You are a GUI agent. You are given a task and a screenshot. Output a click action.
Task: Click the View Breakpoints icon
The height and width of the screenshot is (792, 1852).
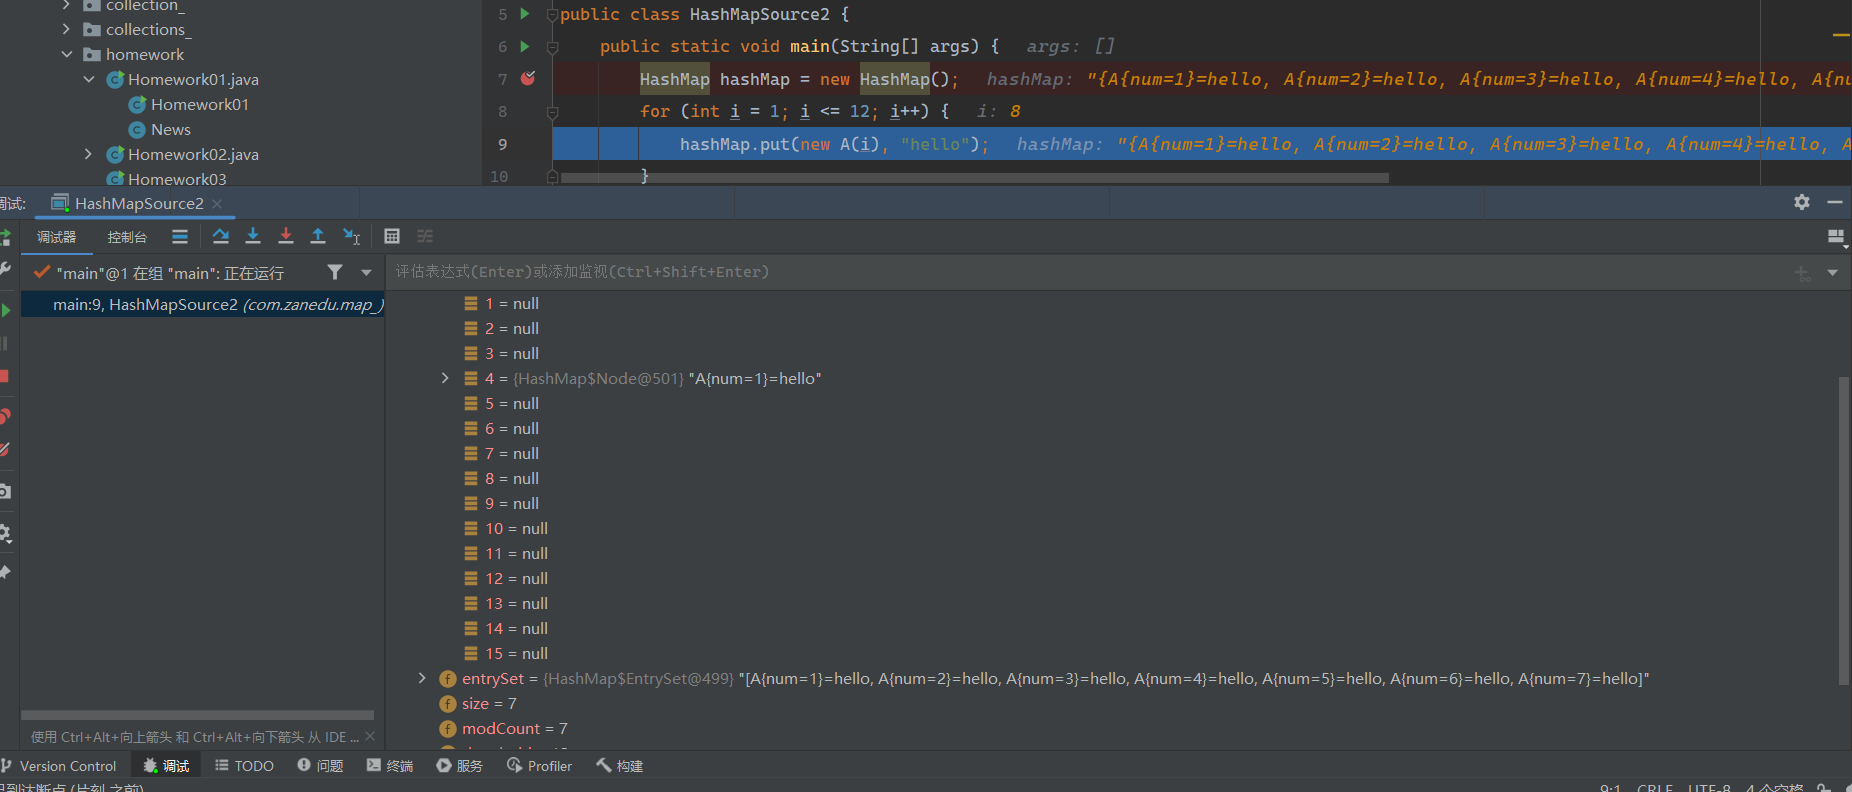(5, 415)
